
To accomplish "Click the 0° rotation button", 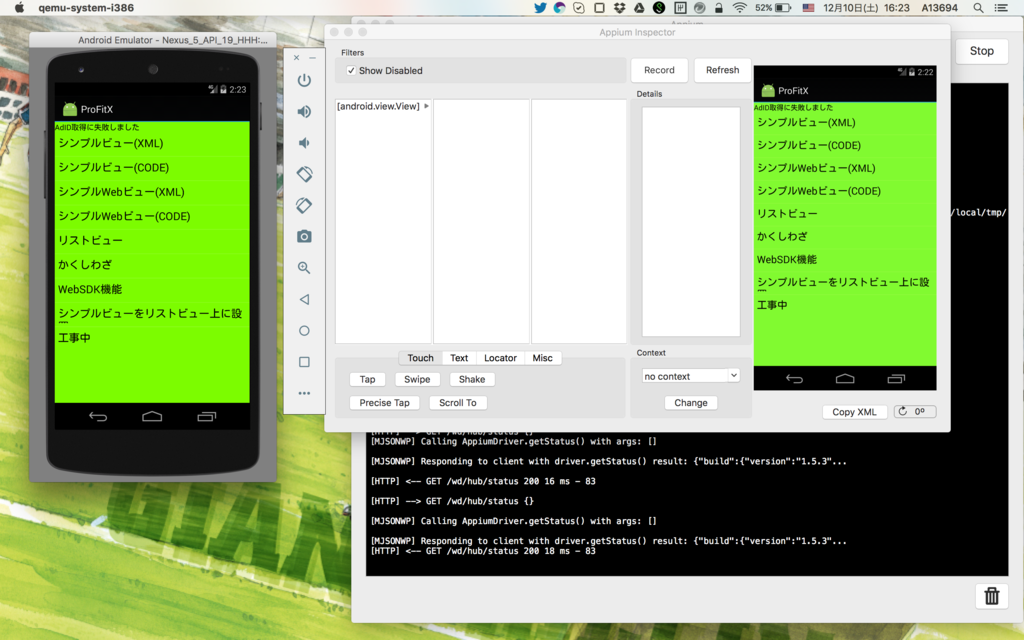I will click(x=914, y=411).
